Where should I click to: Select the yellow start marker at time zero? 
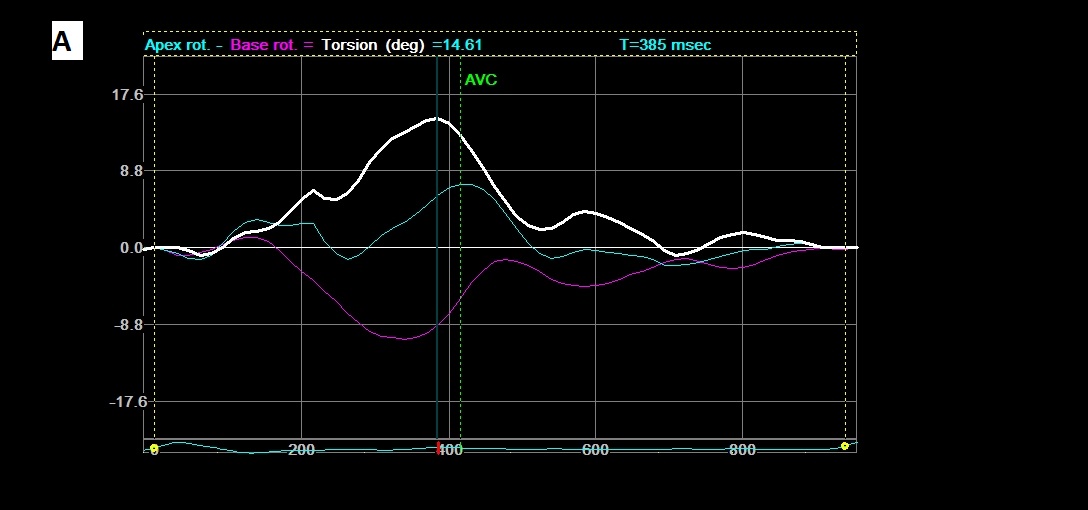click(153, 450)
